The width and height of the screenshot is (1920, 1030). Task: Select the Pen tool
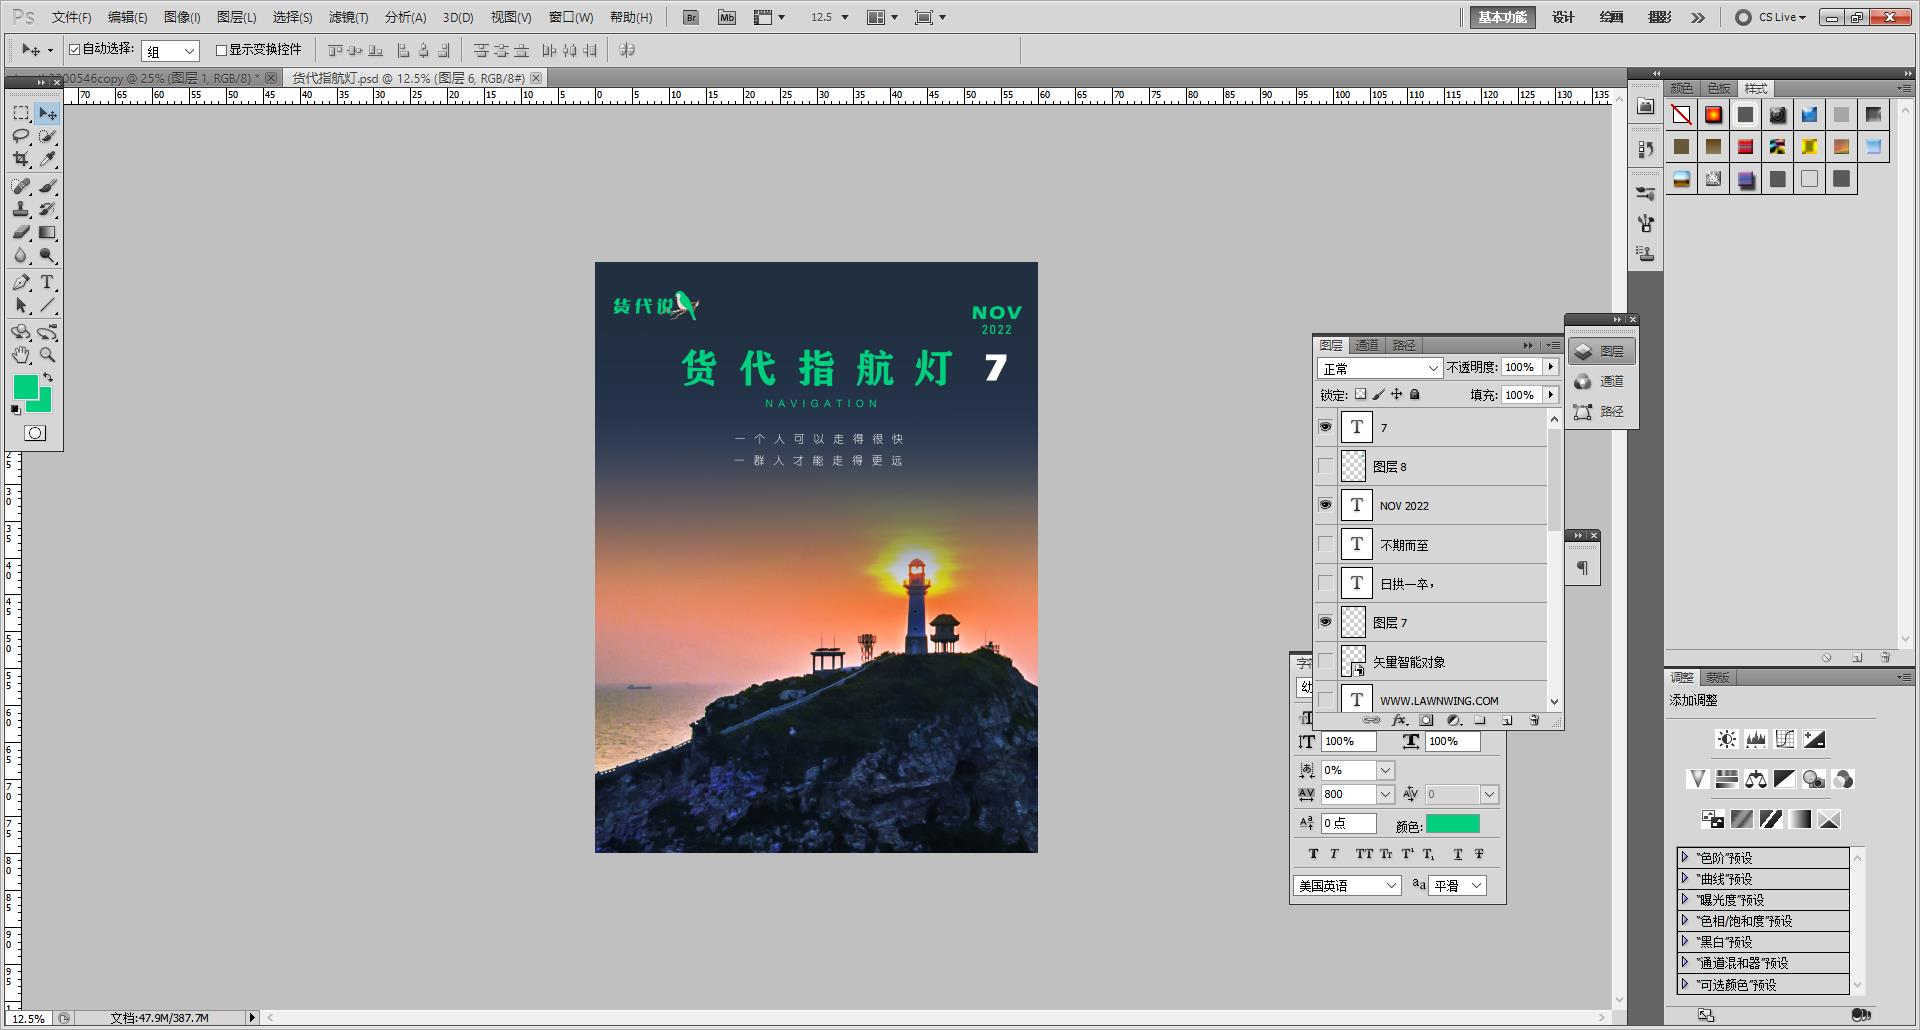pyautogui.click(x=21, y=283)
